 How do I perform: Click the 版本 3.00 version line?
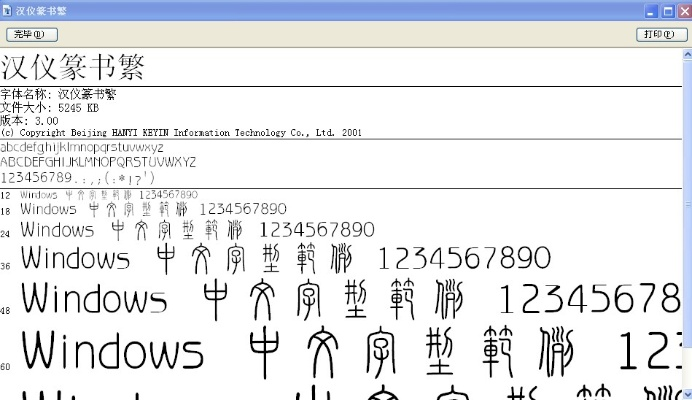tap(29, 120)
